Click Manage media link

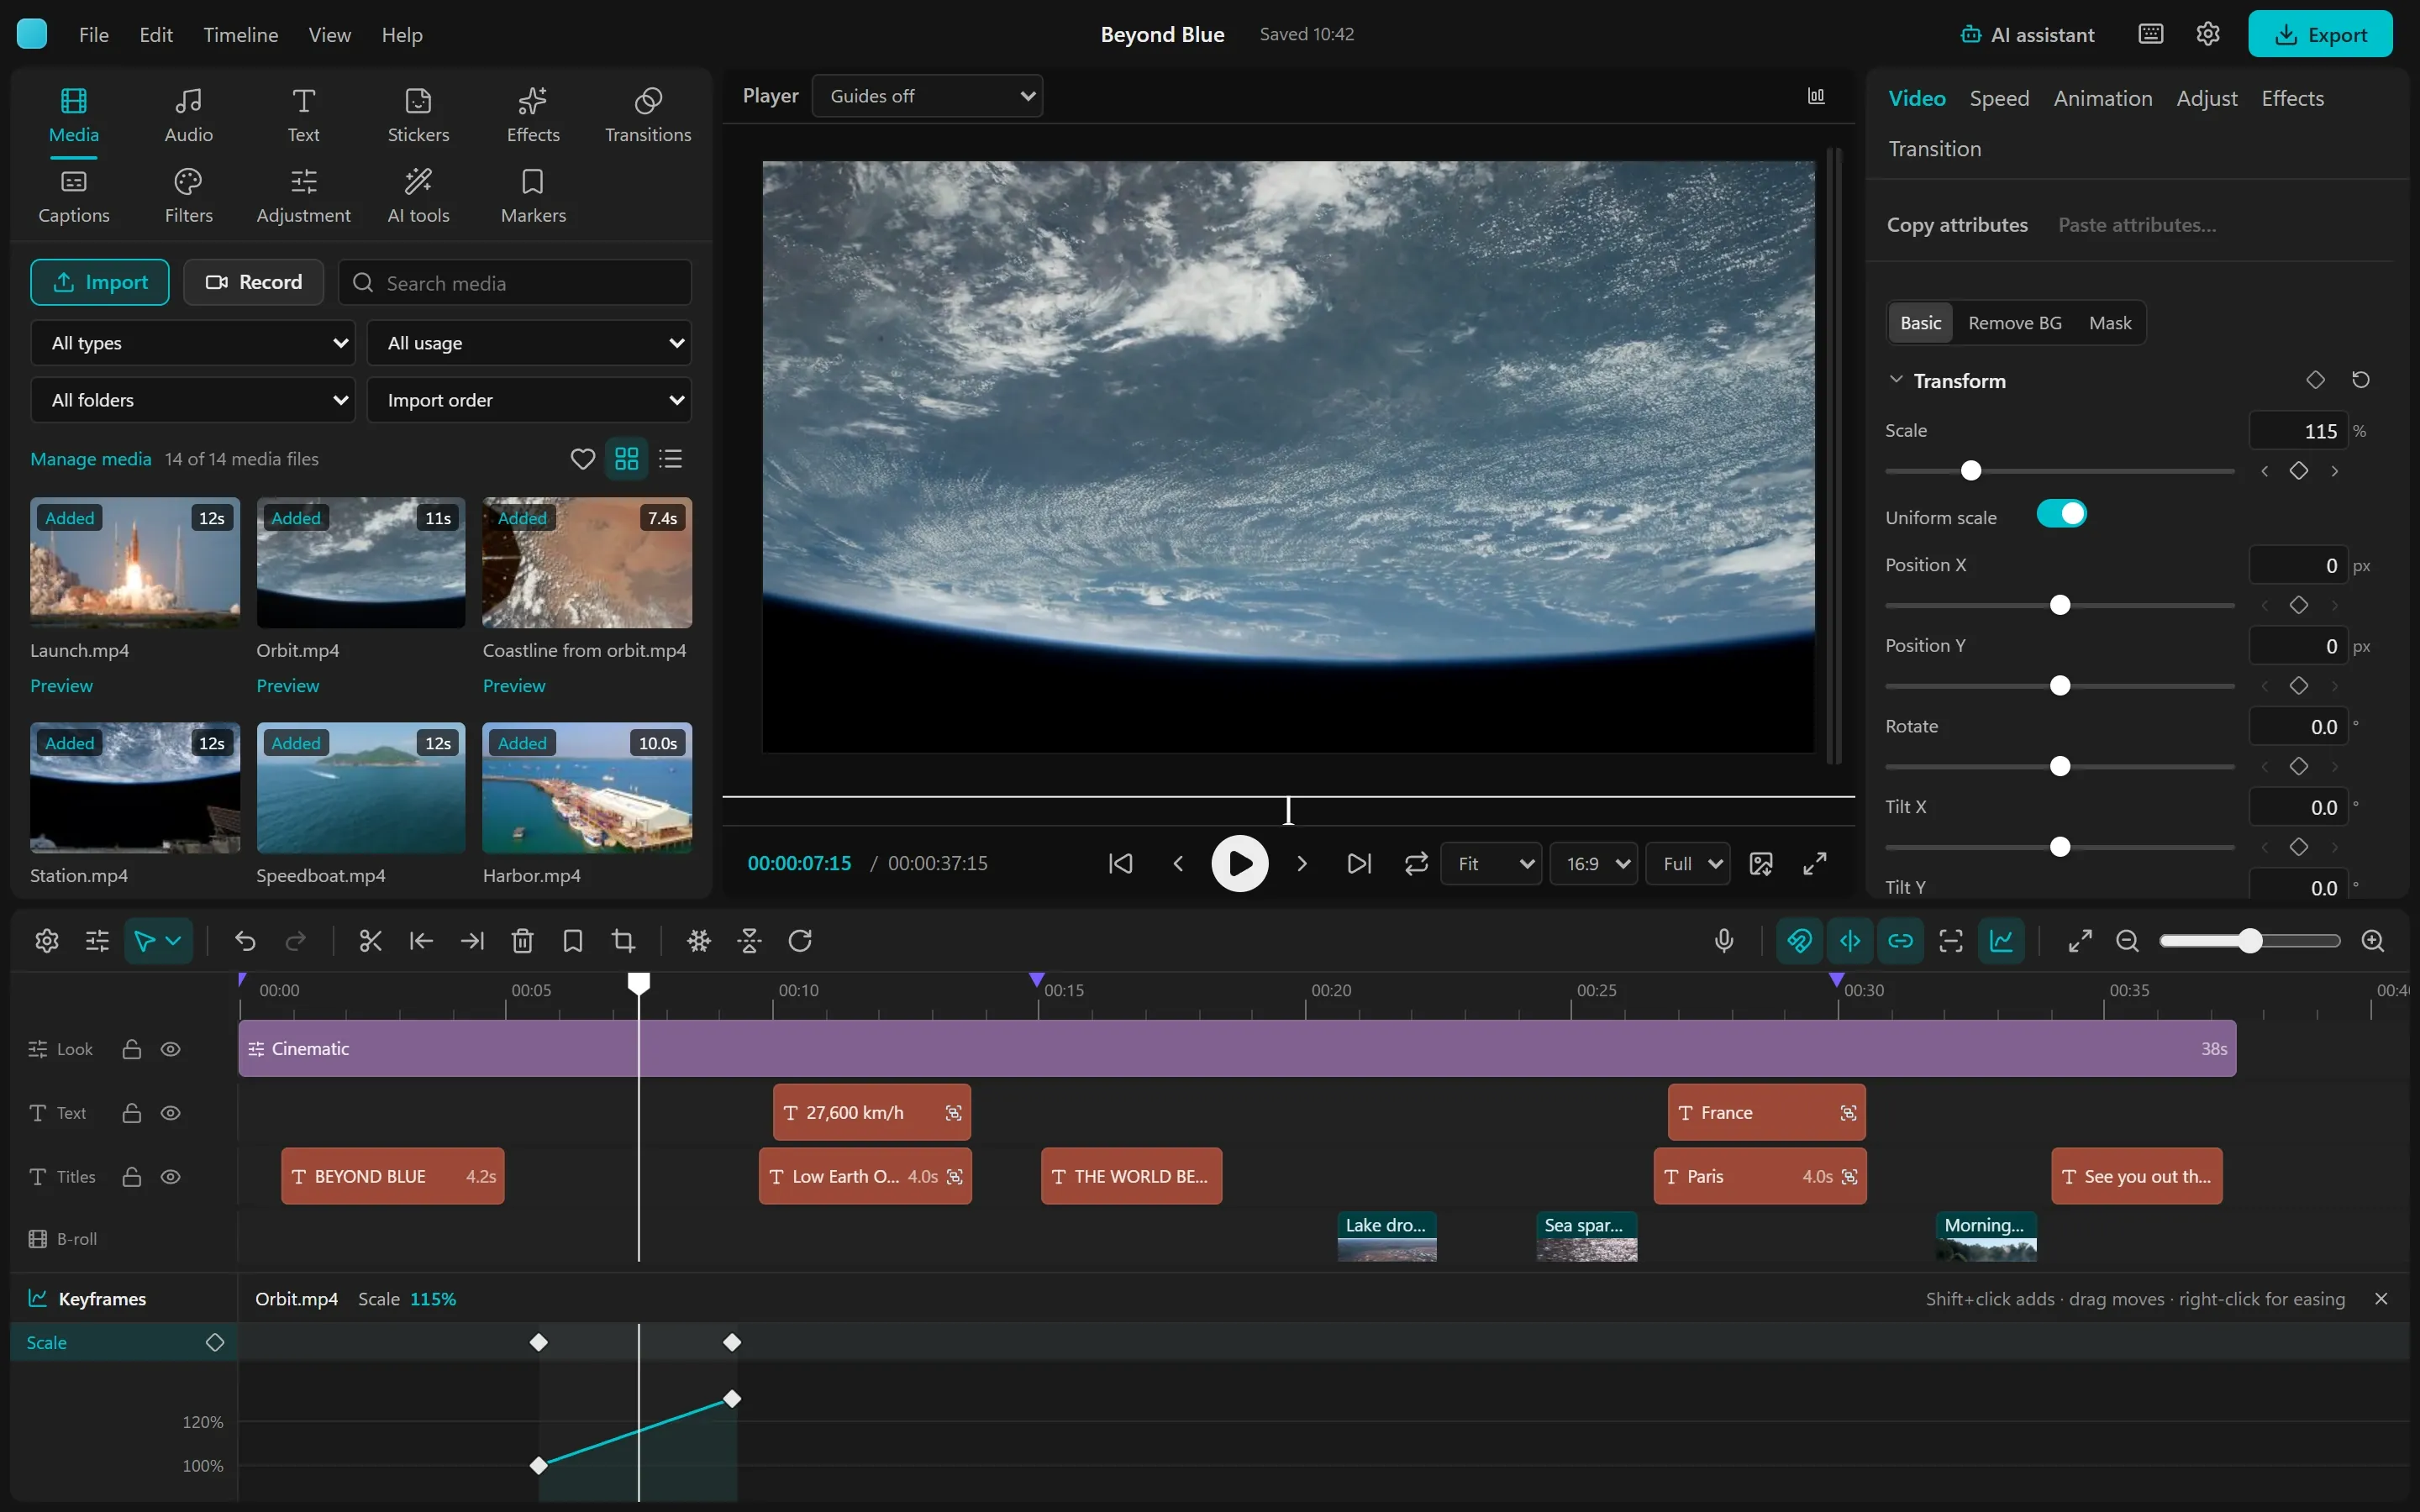[x=91, y=459]
